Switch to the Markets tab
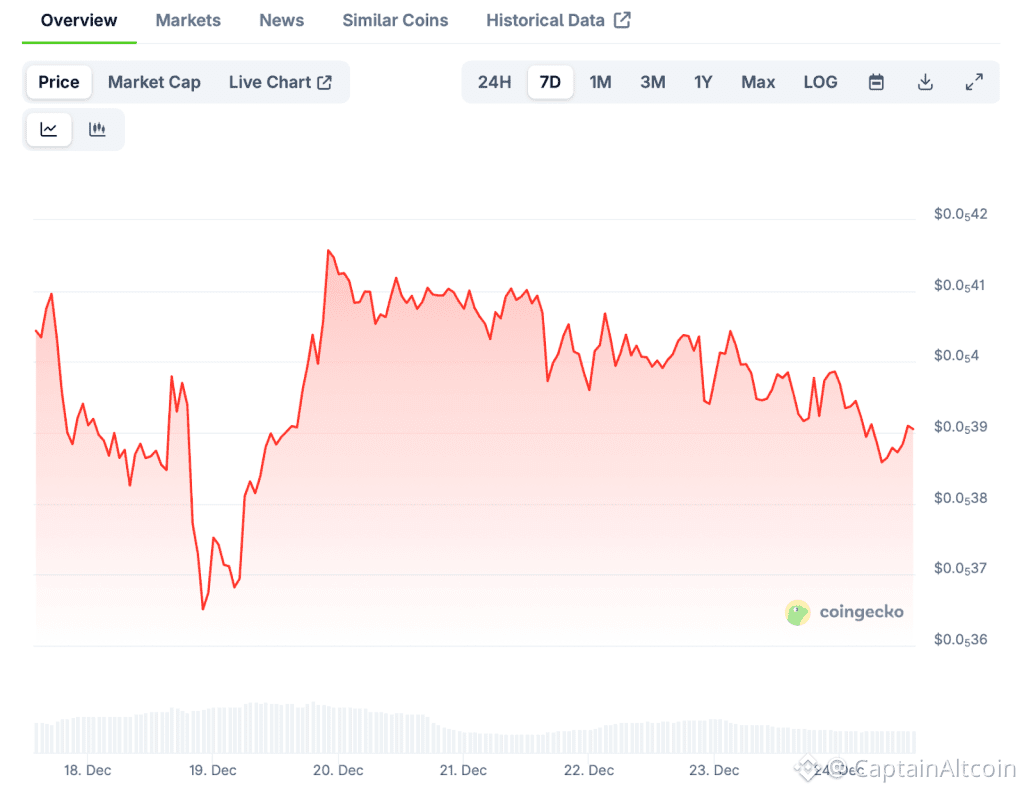This screenshot has width=1024, height=793. tap(188, 20)
